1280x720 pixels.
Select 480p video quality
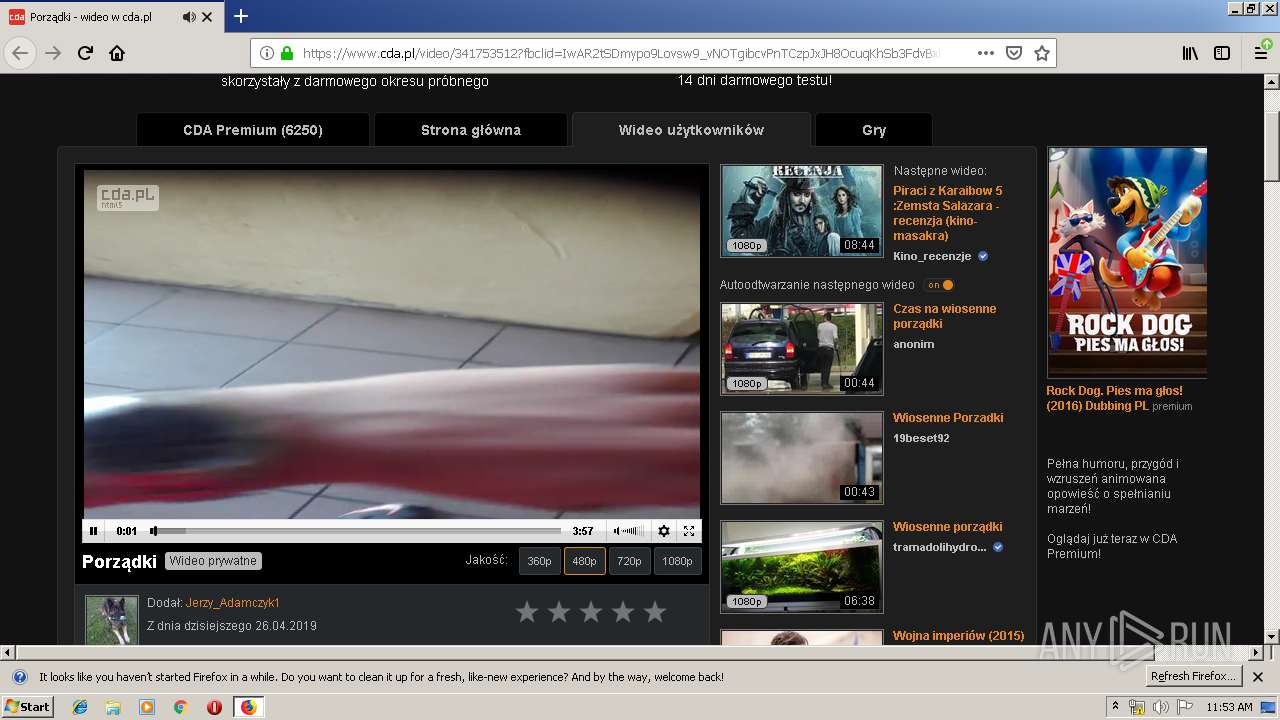click(x=584, y=561)
